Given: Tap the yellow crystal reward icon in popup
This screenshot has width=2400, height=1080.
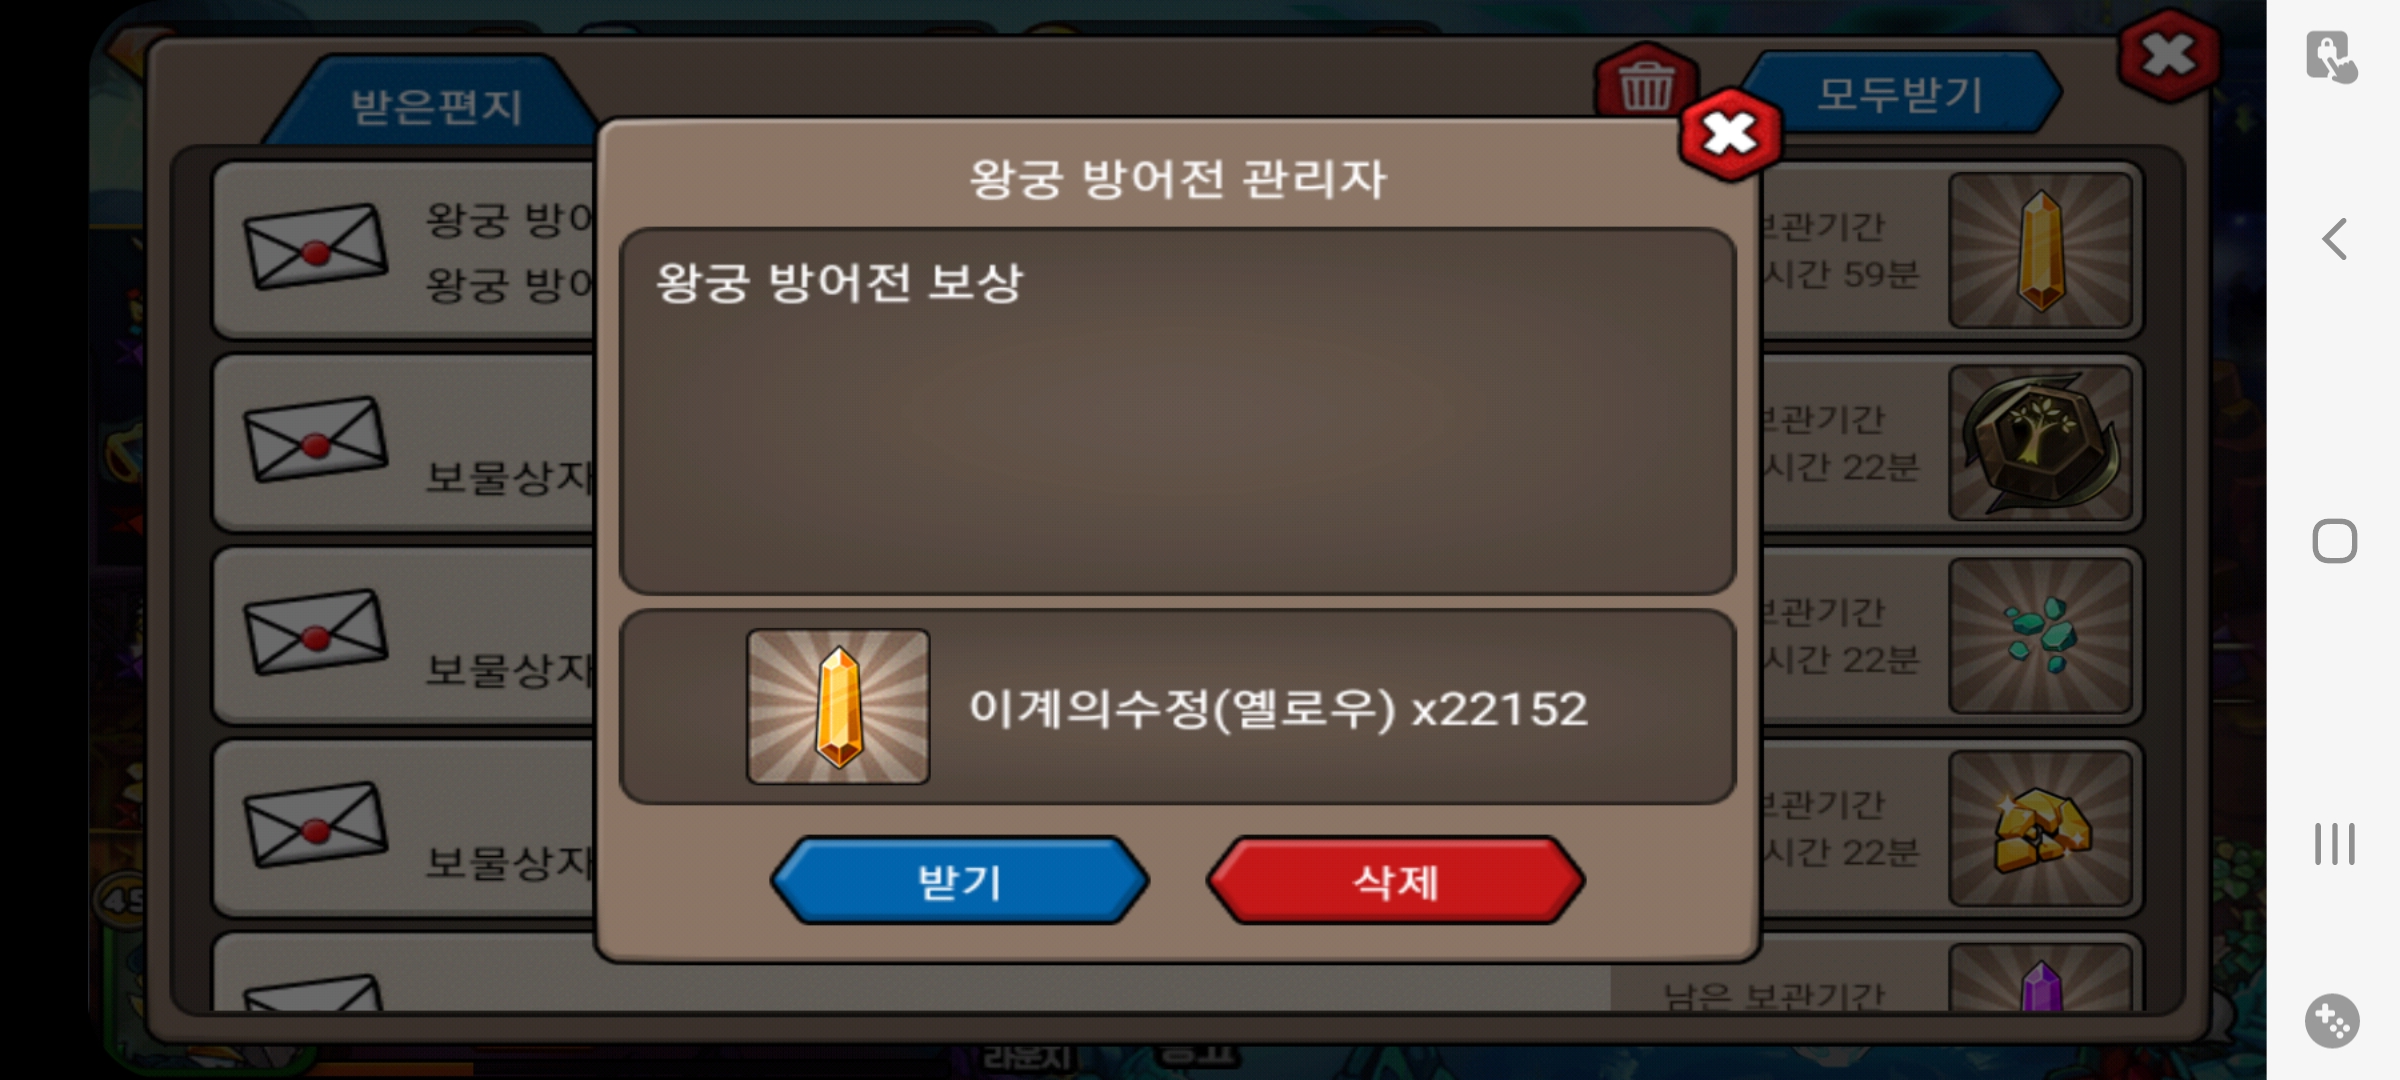Looking at the screenshot, I should 838,706.
